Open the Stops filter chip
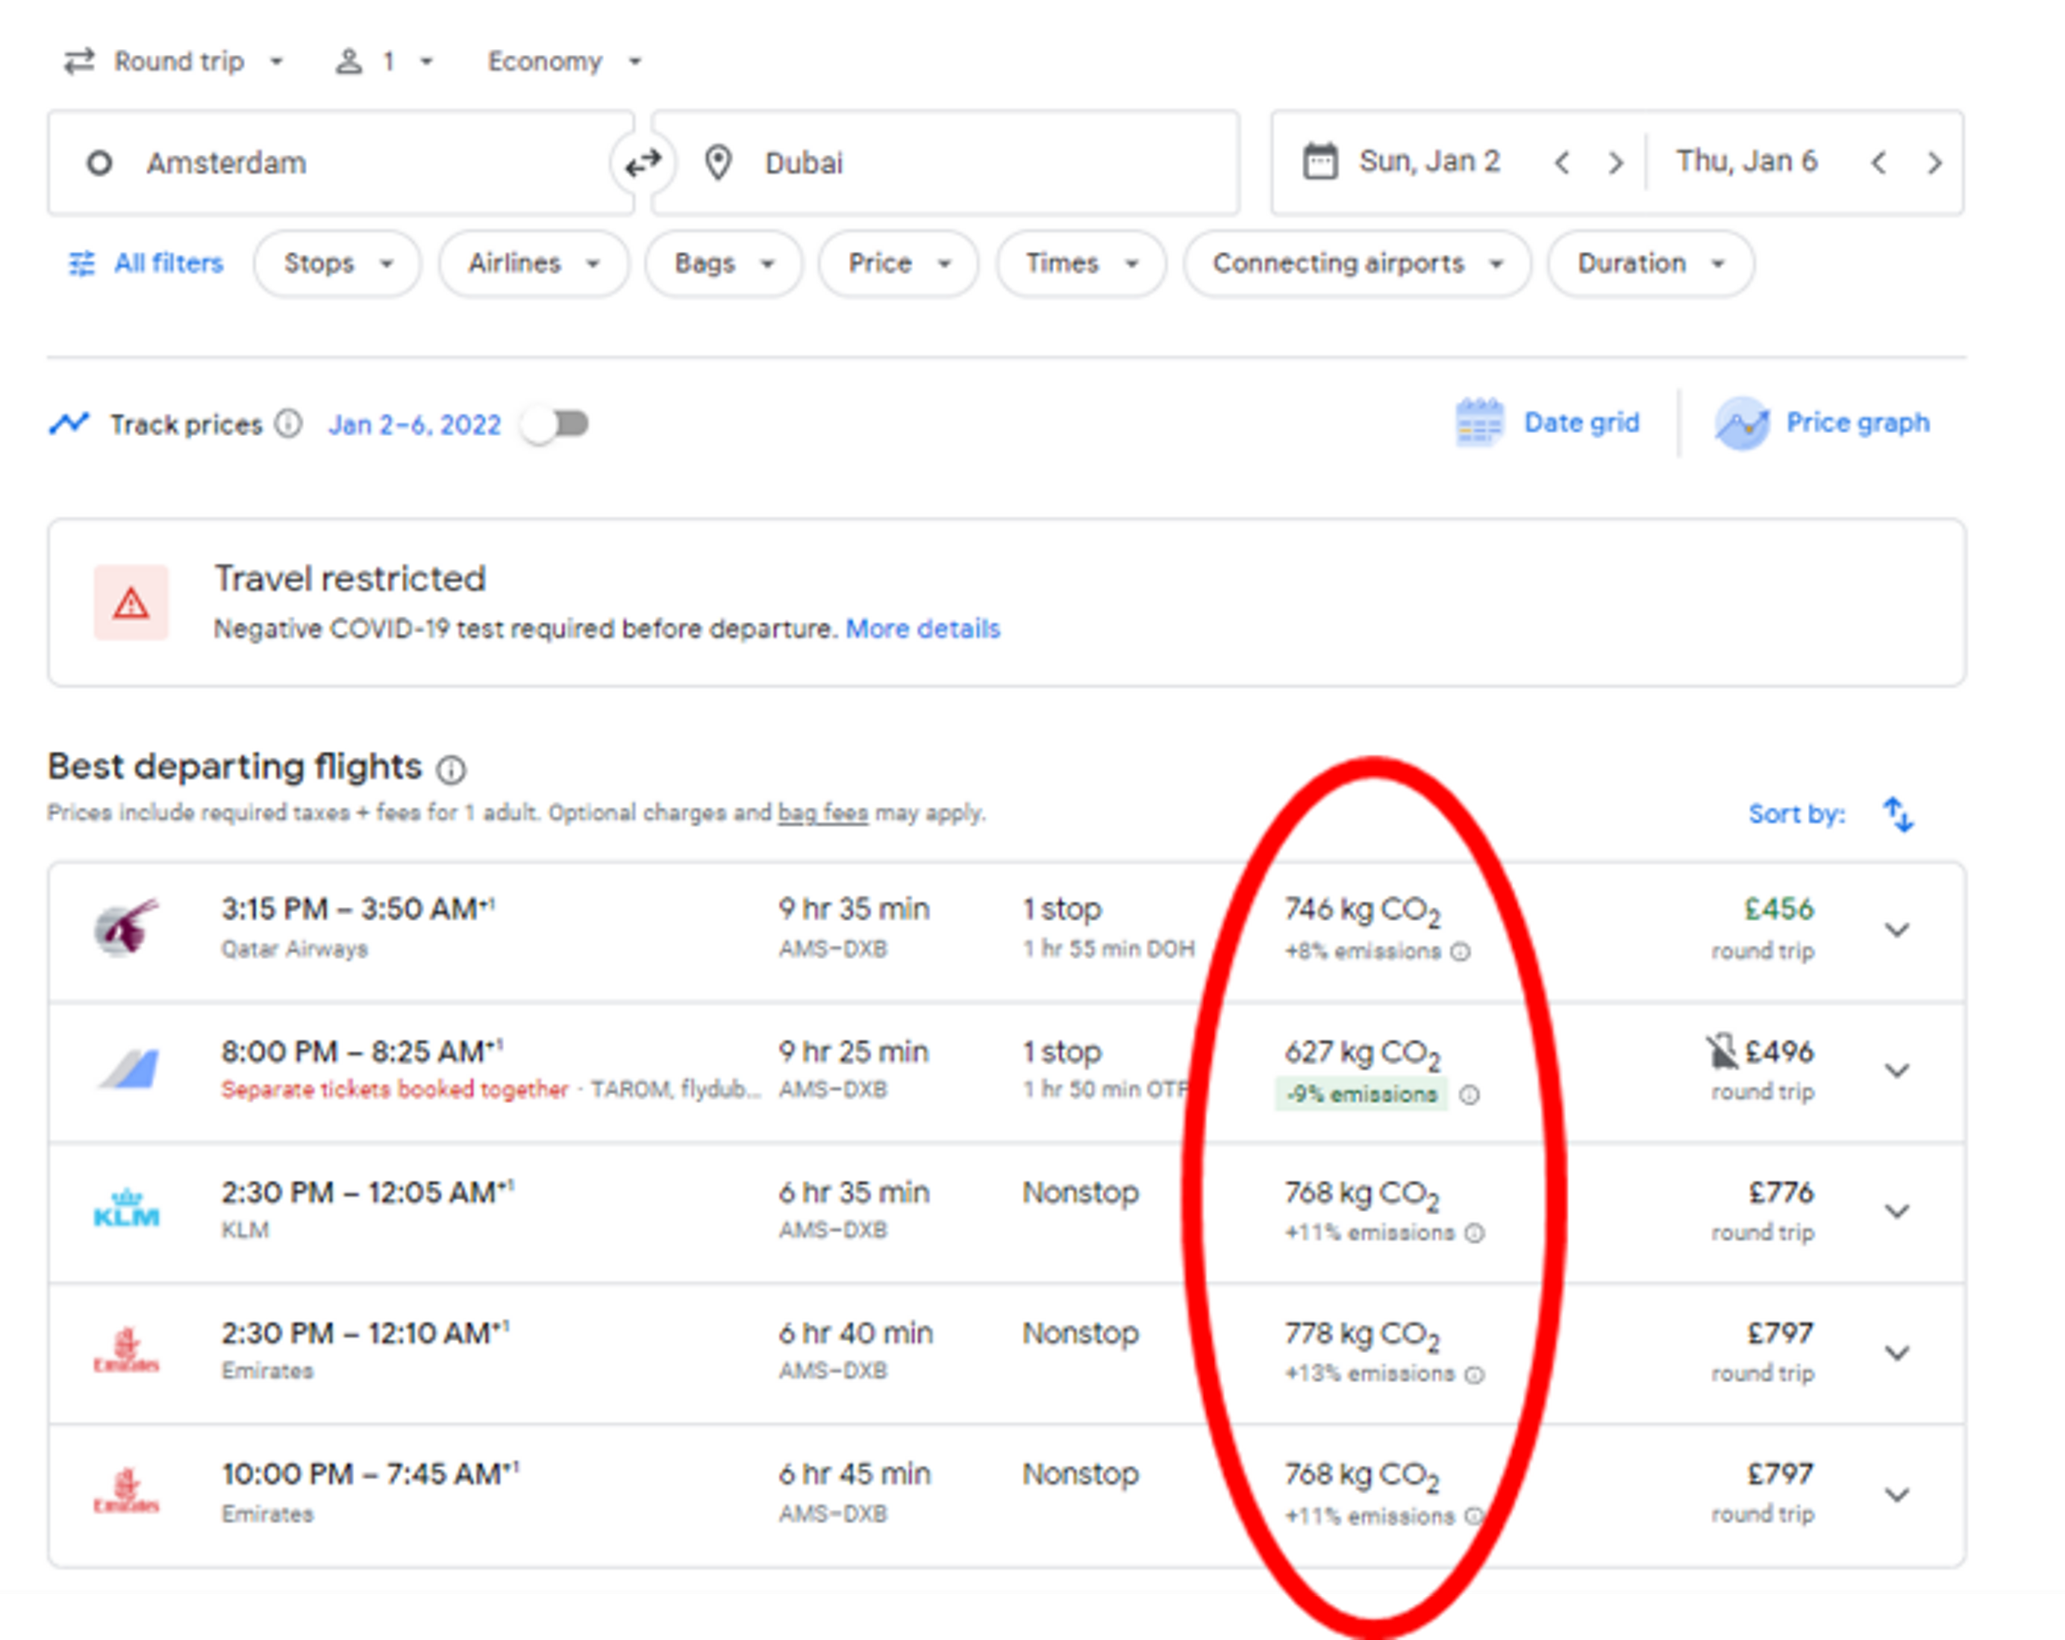This screenshot has width=2065, height=1640. (x=337, y=264)
